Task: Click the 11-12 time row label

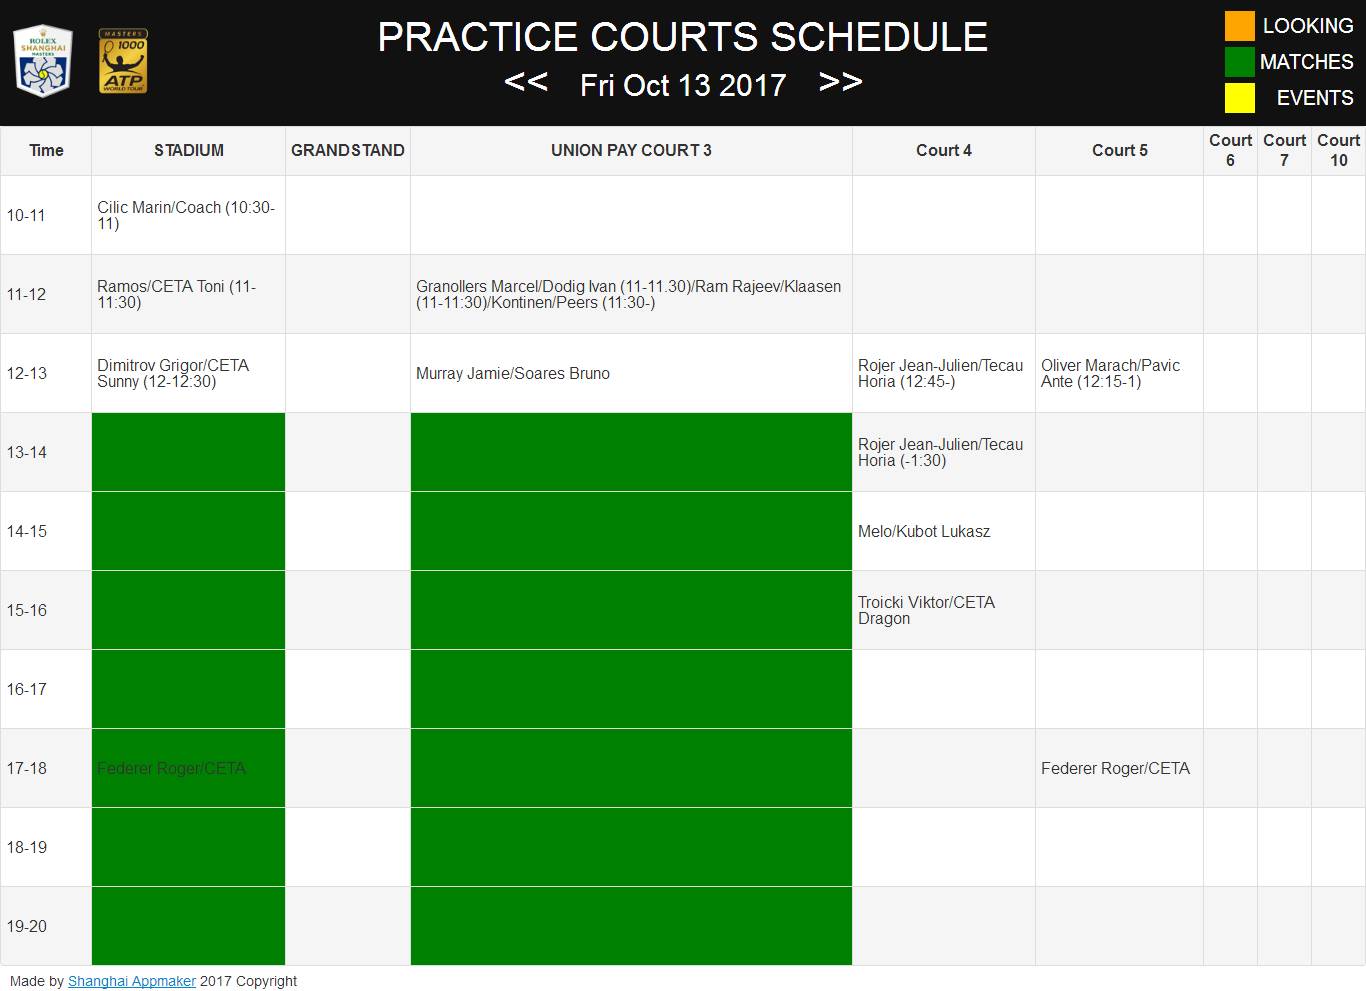Action: pos(26,294)
